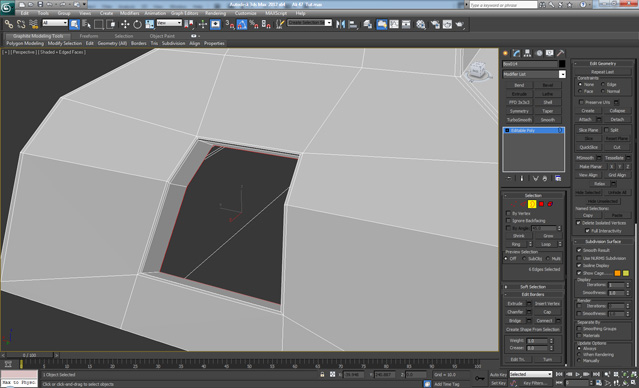
Task: Open the Motion command panel tab
Action: tap(539, 53)
